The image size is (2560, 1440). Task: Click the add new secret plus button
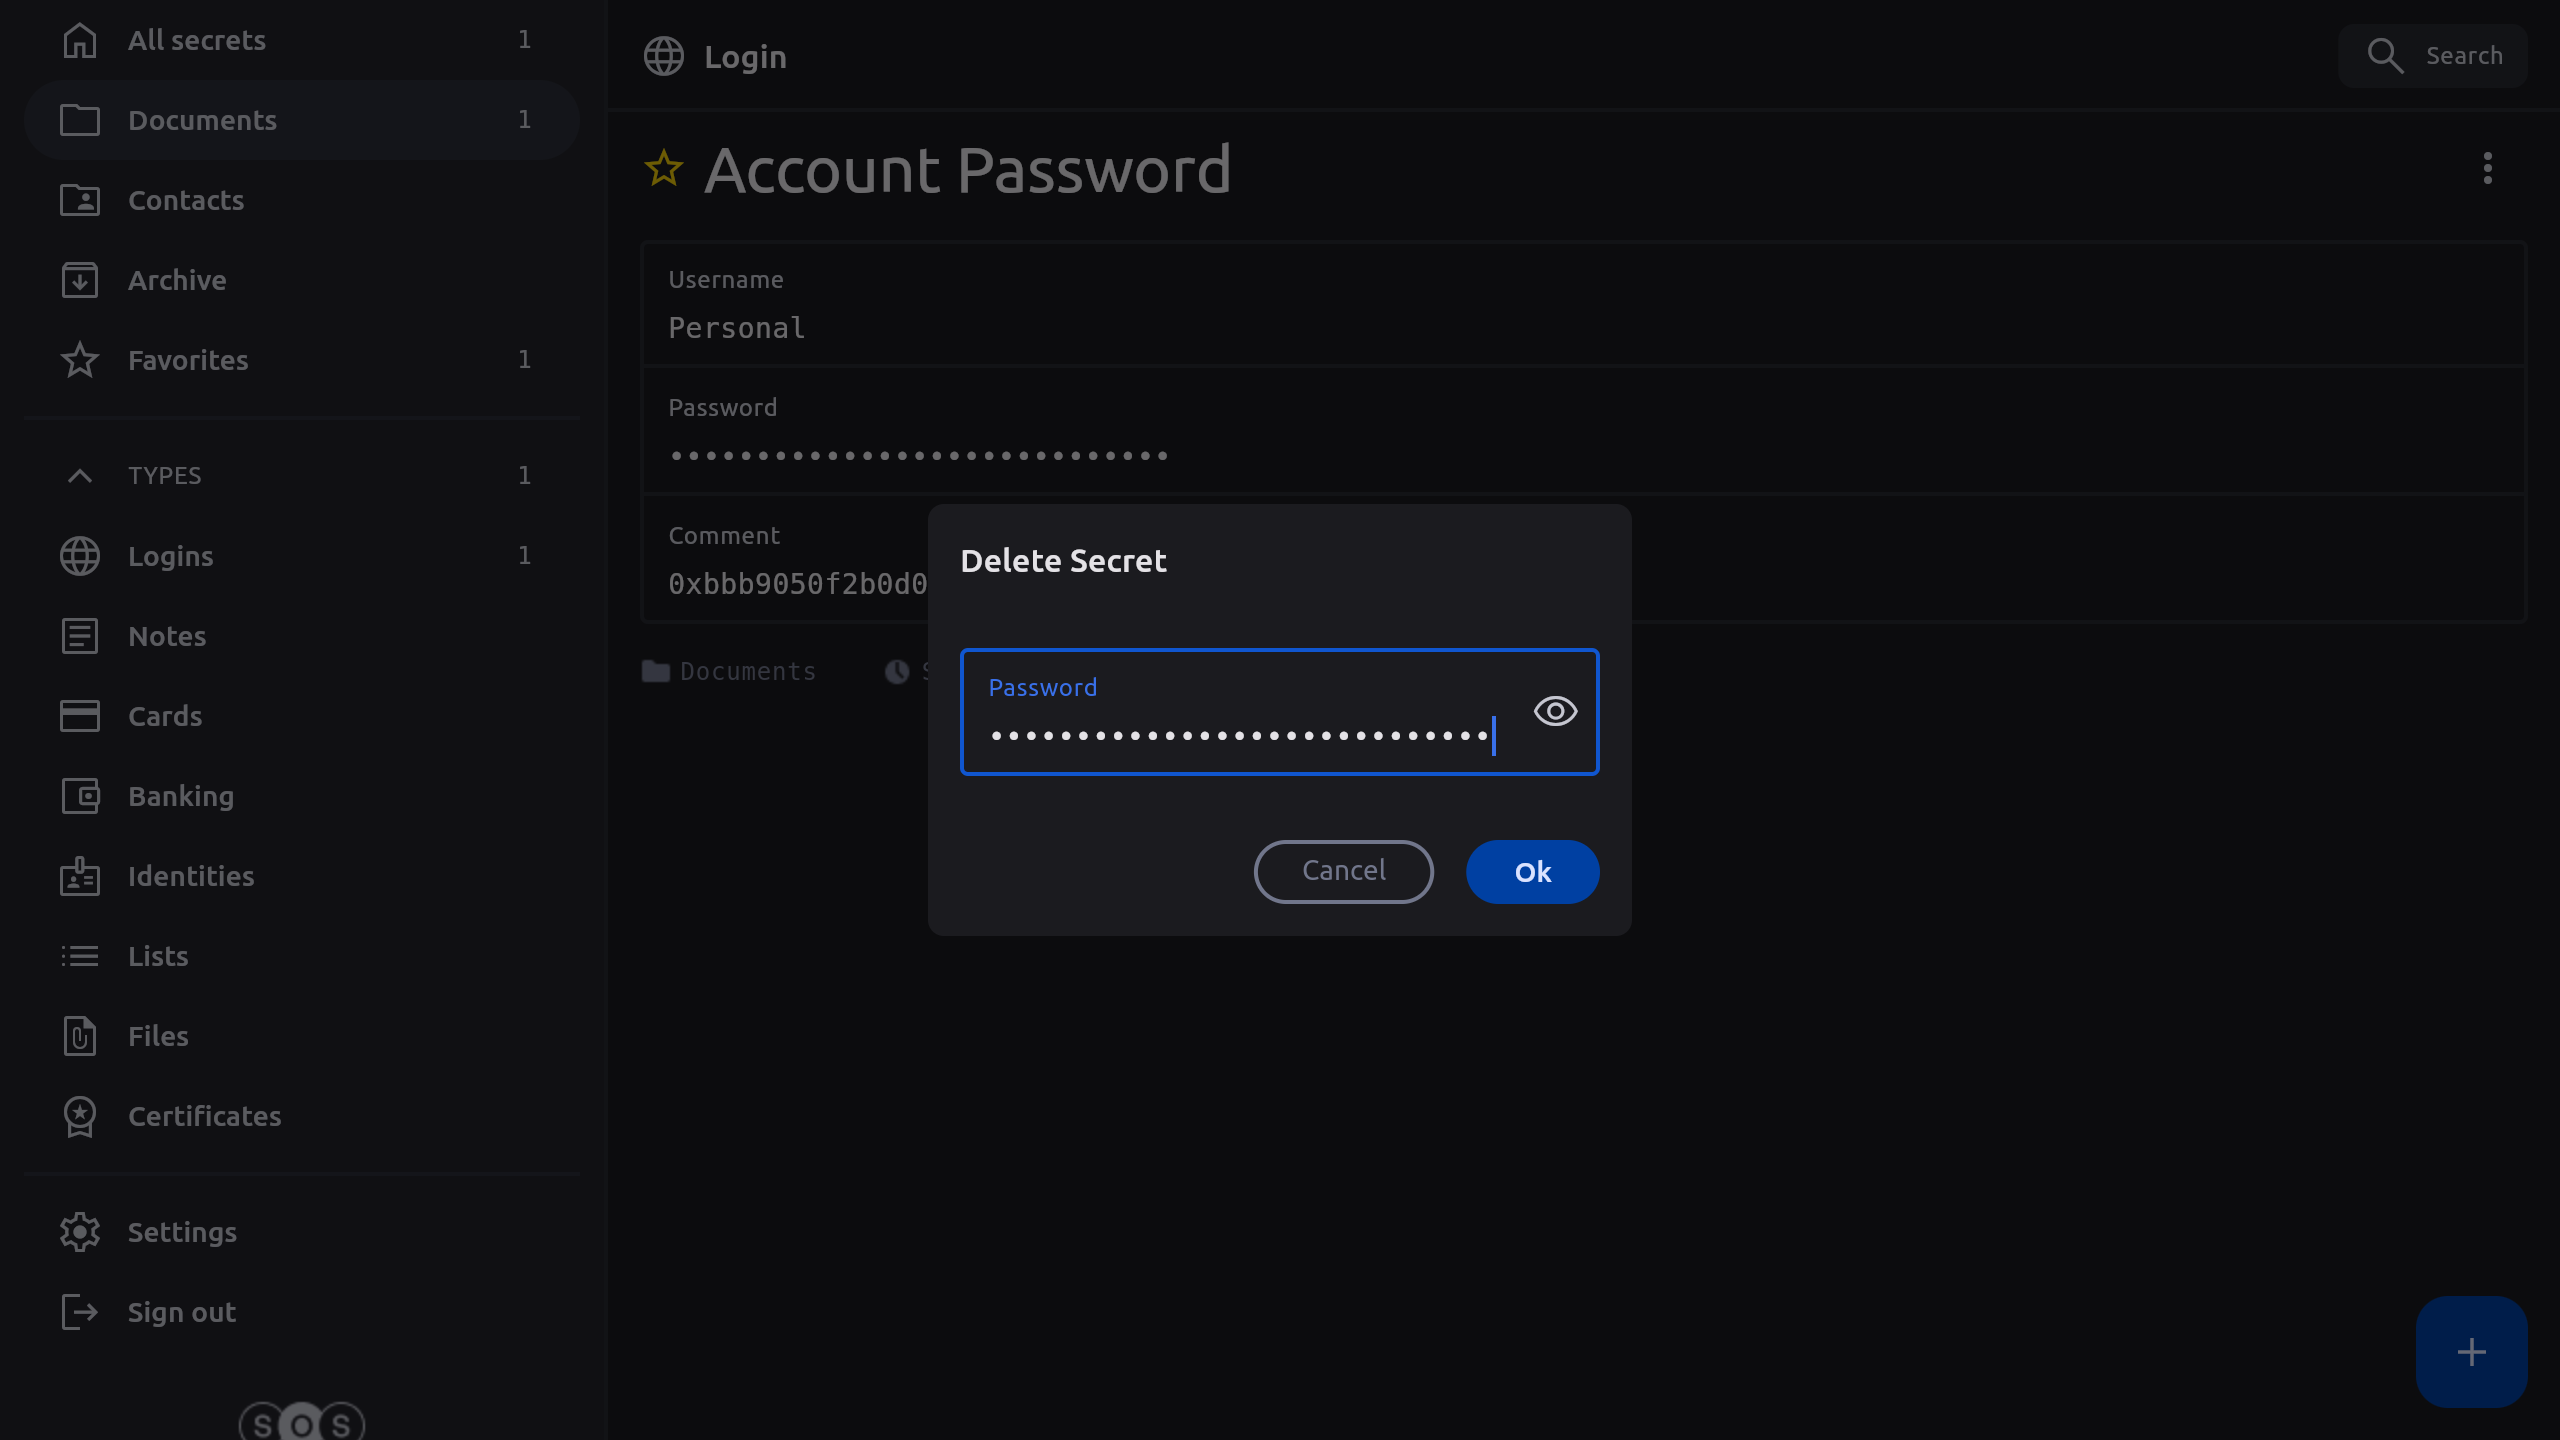point(2471,1352)
